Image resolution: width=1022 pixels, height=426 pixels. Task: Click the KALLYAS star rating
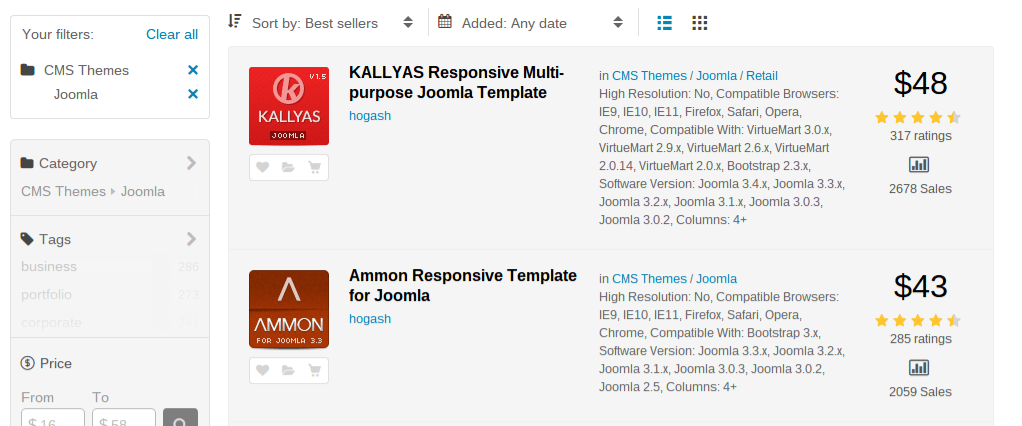tap(918, 117)
